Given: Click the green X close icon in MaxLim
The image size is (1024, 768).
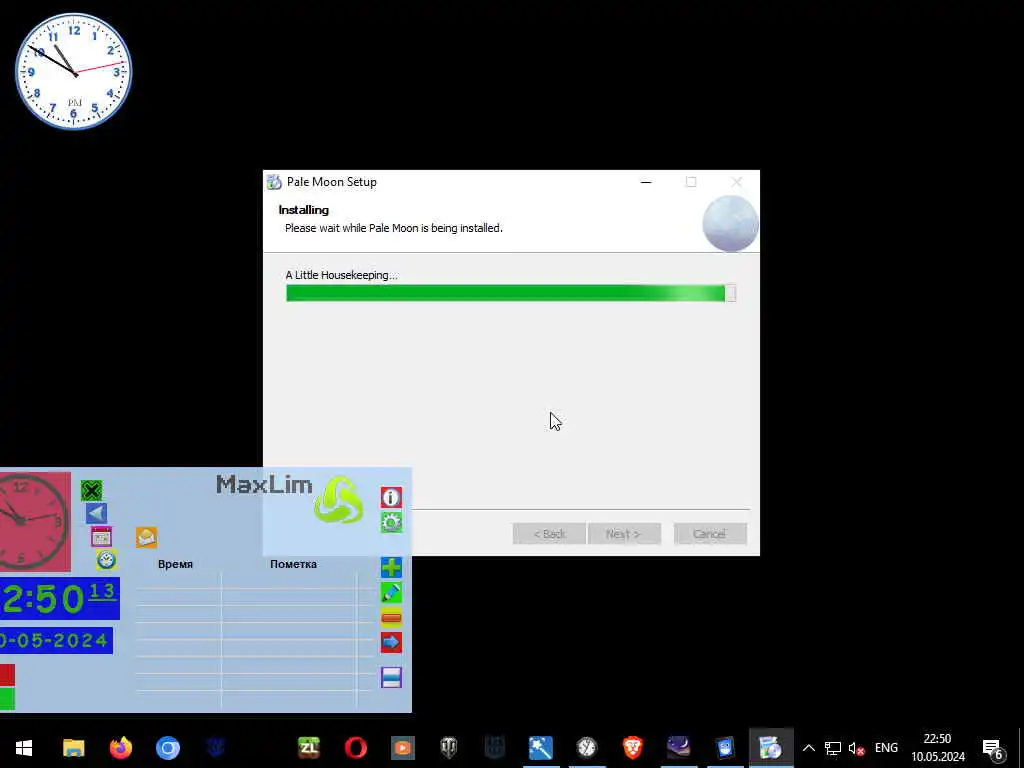Looking at the screenshot, I should pyautogui.click(x=91, y=490).
